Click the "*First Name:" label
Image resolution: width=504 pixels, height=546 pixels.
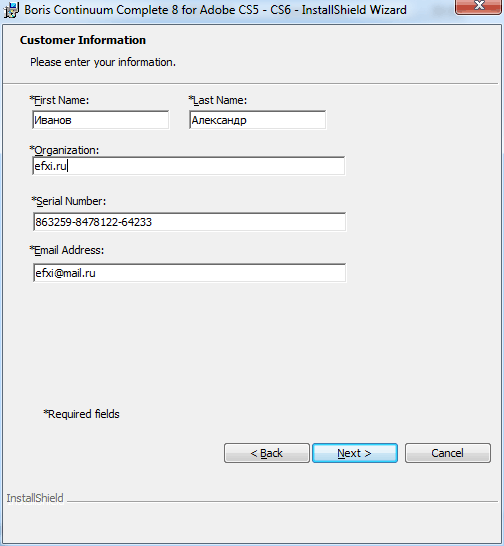[x=59, y=100]
